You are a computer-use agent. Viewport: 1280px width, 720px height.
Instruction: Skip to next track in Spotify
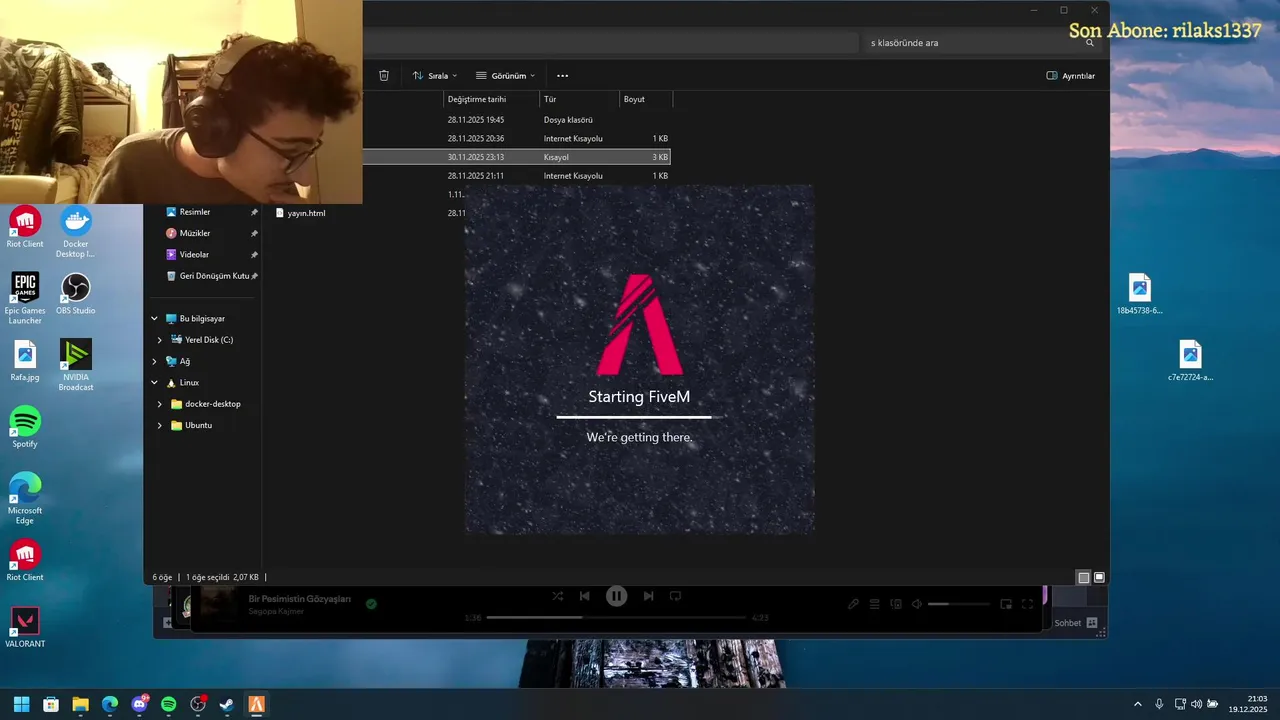click(x=648, y=596)
